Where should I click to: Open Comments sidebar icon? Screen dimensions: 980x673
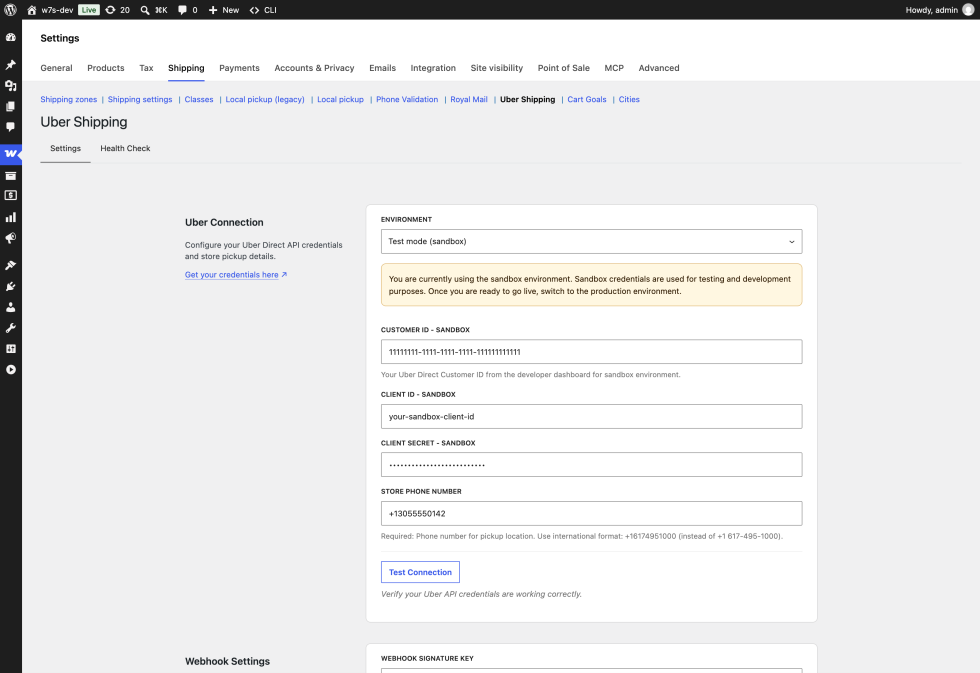pos(11,127)
